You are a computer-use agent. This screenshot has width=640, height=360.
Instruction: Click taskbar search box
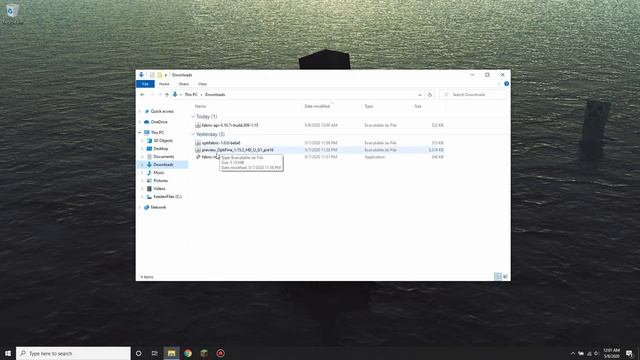coord(73,353)
